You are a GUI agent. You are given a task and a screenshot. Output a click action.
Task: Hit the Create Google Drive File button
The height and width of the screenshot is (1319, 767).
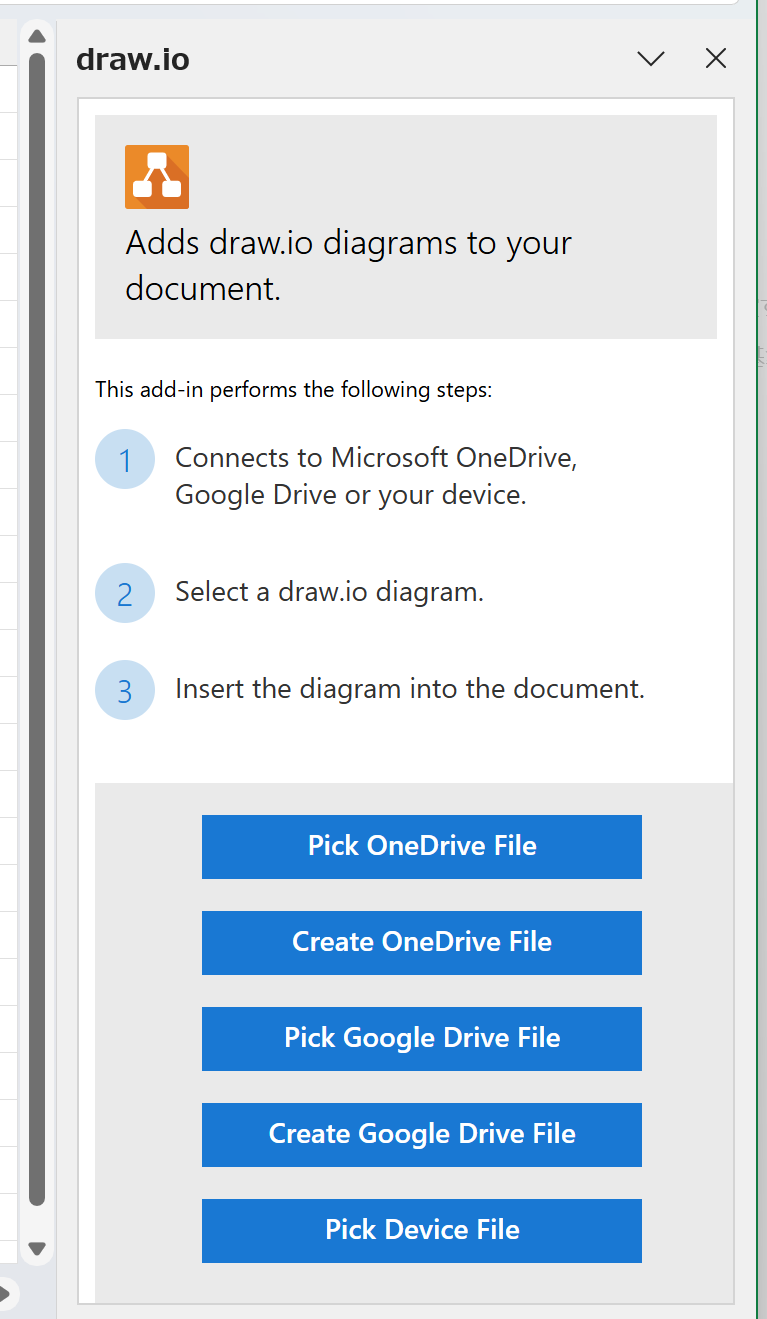tap(421, 1134)
